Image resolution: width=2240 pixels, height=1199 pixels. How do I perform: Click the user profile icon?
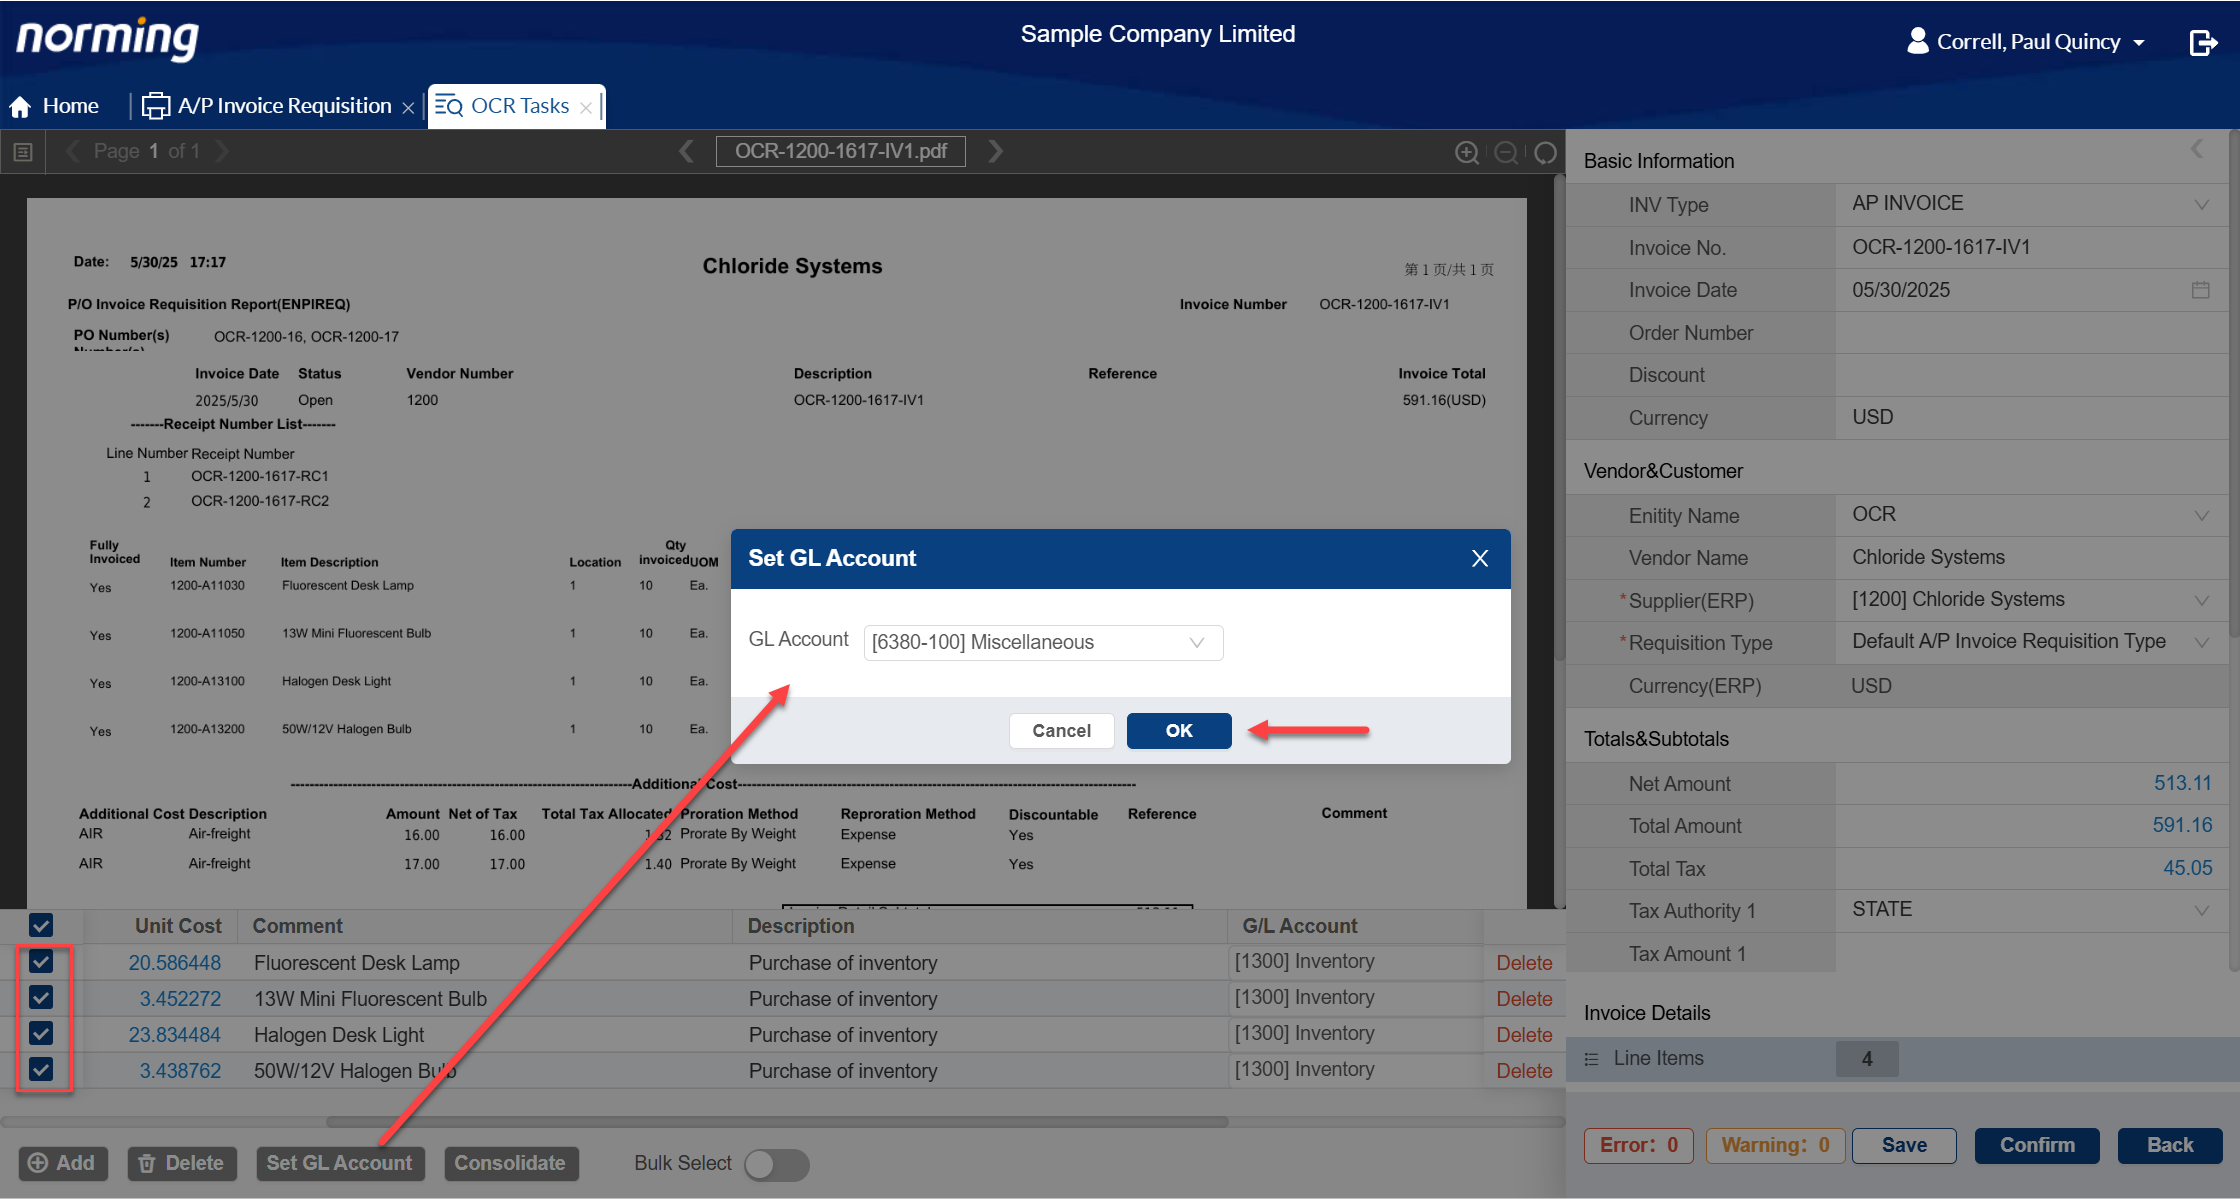click(1917, 41)
